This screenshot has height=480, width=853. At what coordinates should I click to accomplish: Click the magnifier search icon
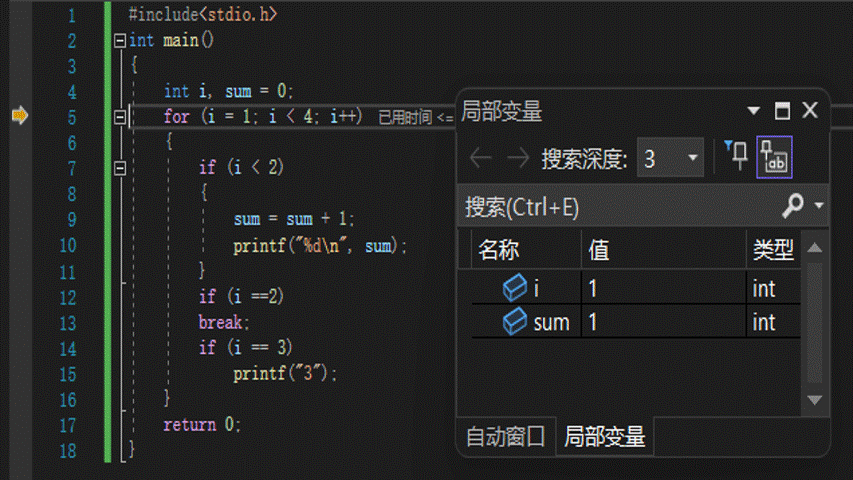pos(793,206)
